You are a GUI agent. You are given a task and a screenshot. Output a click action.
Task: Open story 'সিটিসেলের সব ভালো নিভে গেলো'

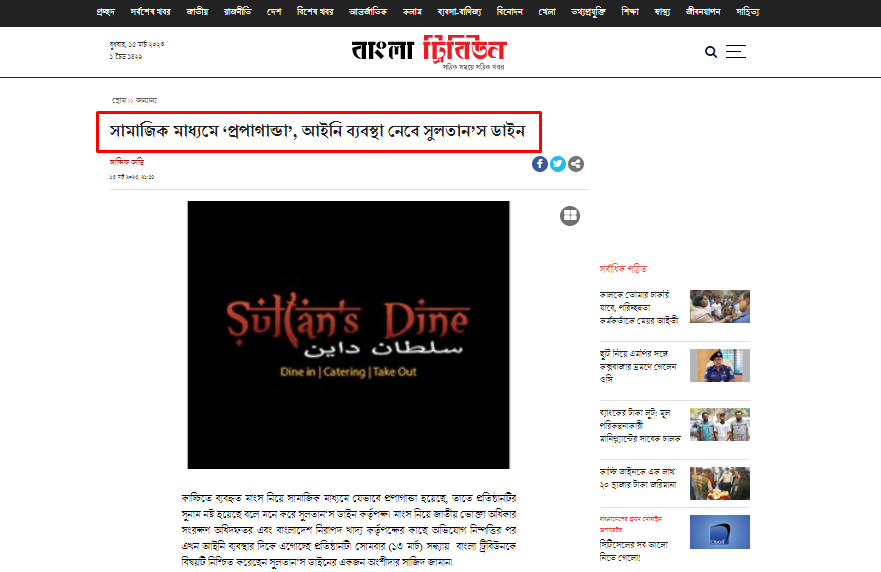click(634, 551)
